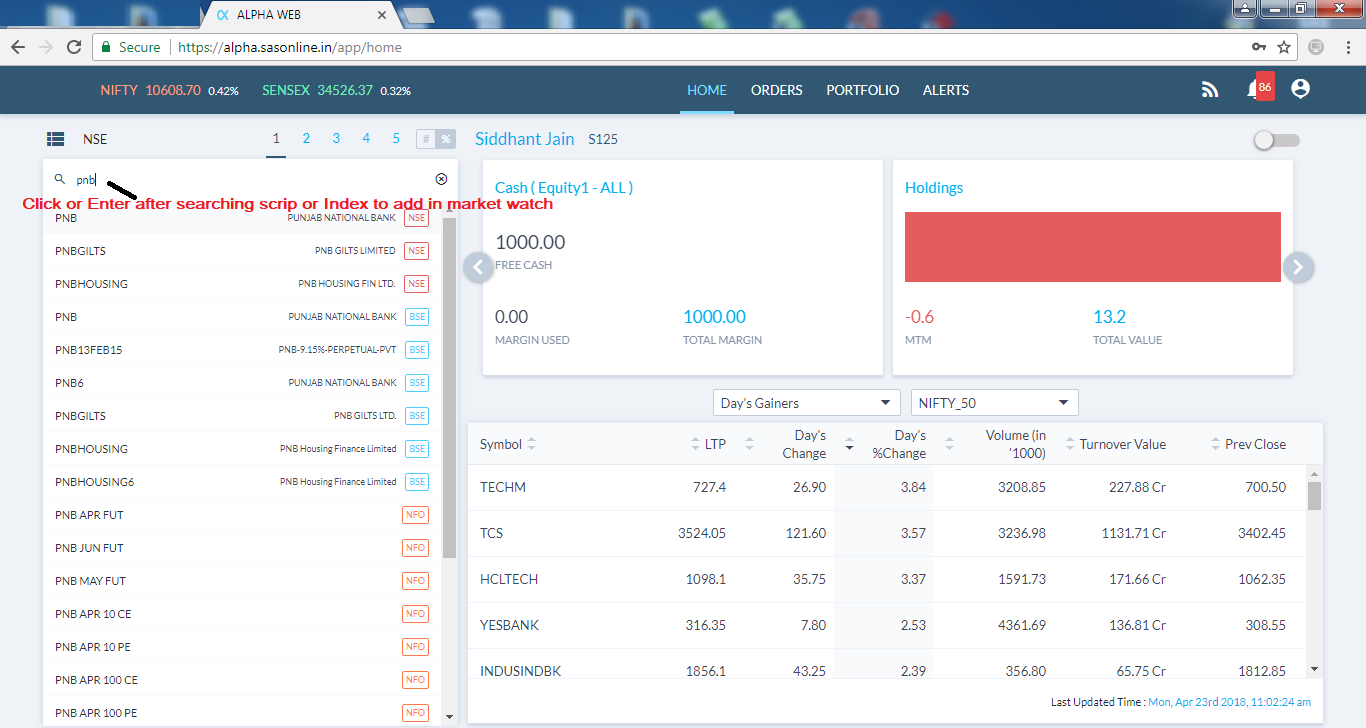Select PNB APR 10 CE result
Screen dimensions: 1366x728
click(242, 613)
